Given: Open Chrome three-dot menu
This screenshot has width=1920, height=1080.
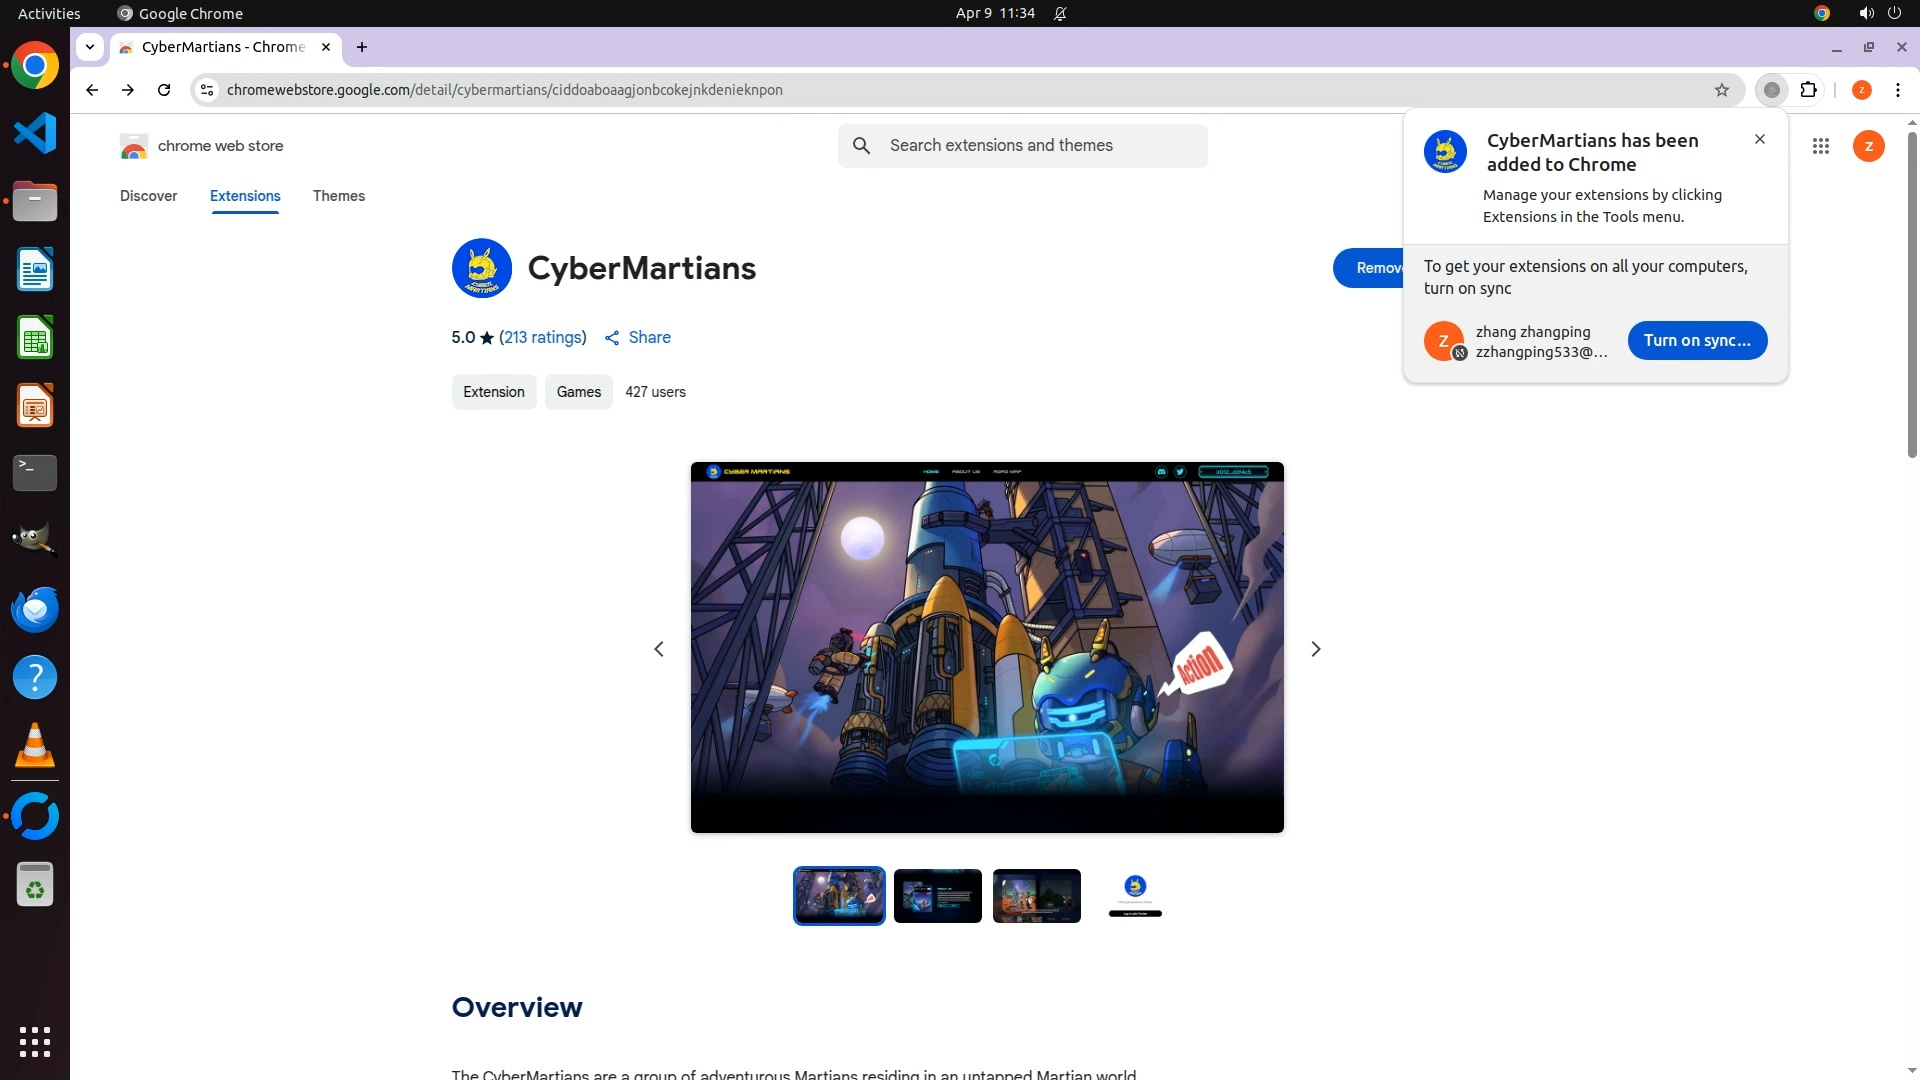Looking at the screenshot, I should [x=1897, y=90].
